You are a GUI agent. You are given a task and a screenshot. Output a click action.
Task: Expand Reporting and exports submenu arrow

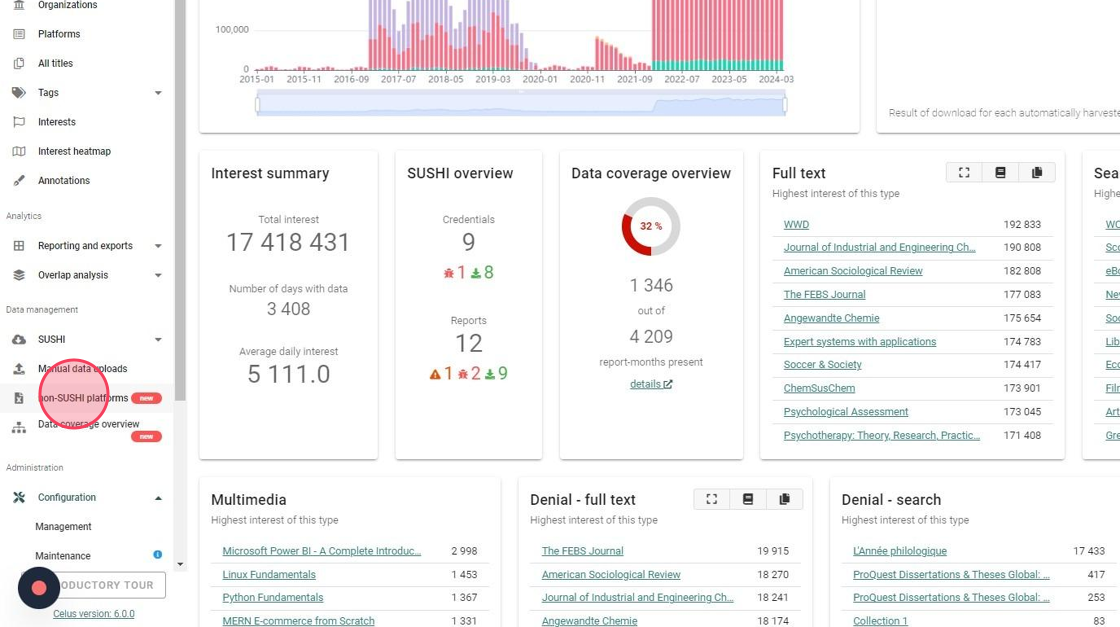[x=158, y=246]
